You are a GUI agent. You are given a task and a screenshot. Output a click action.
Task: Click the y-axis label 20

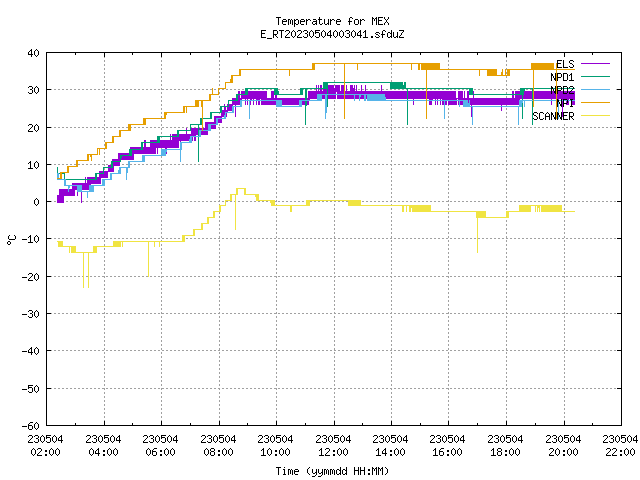[33, 128]
